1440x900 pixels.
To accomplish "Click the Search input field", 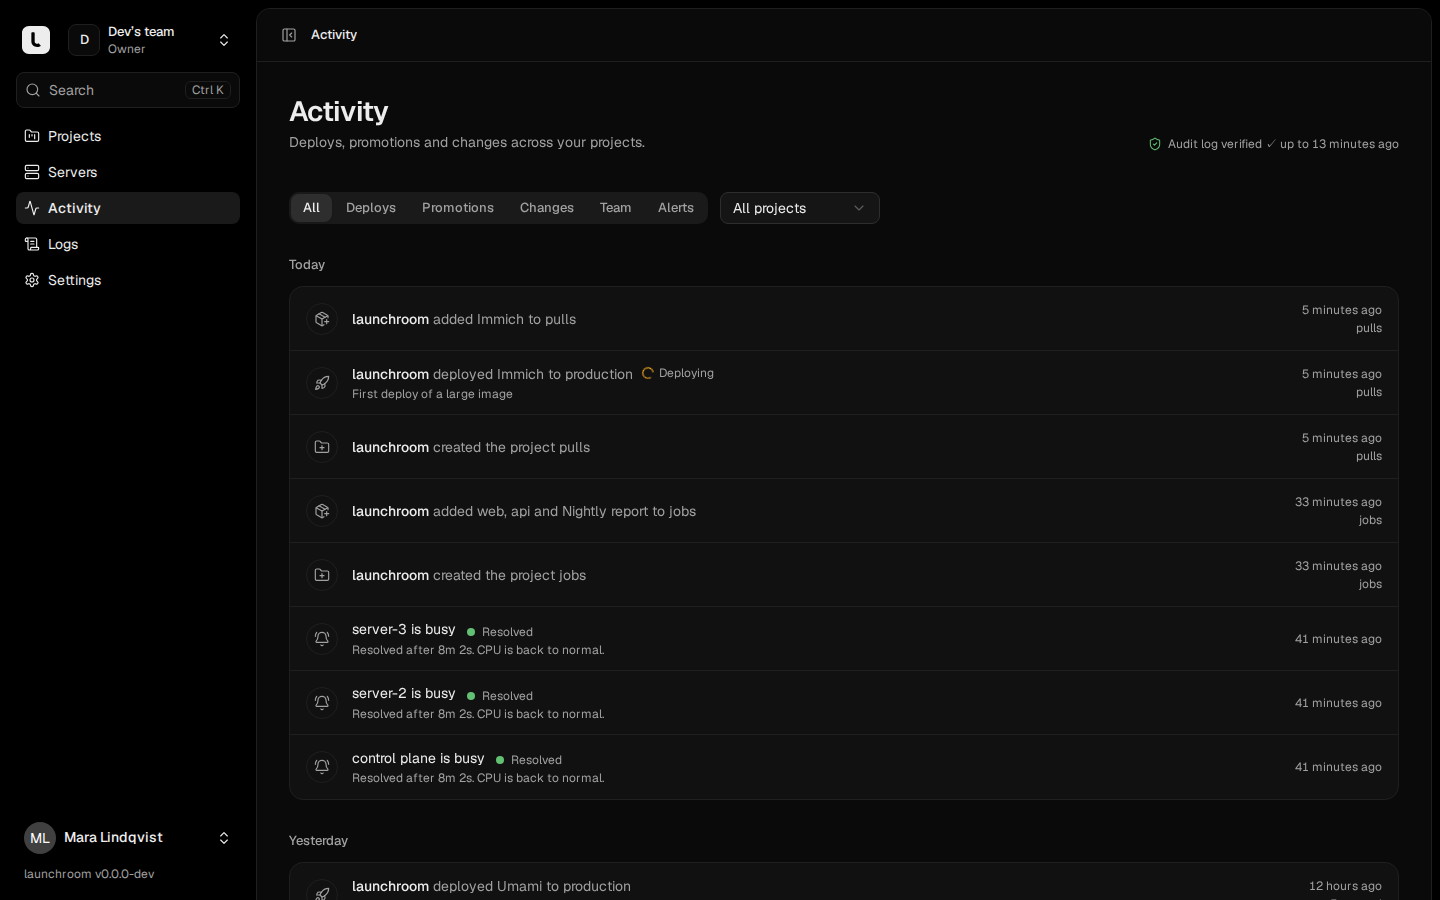I will (x=128, y=90).
